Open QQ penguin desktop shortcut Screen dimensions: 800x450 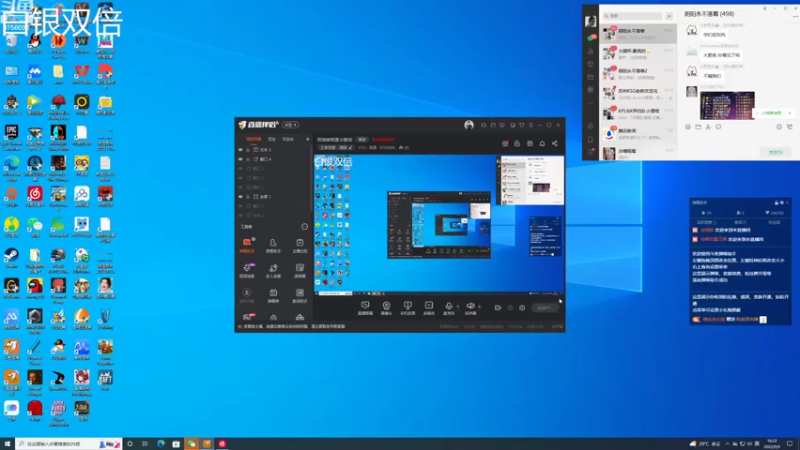tap(35, 43)
